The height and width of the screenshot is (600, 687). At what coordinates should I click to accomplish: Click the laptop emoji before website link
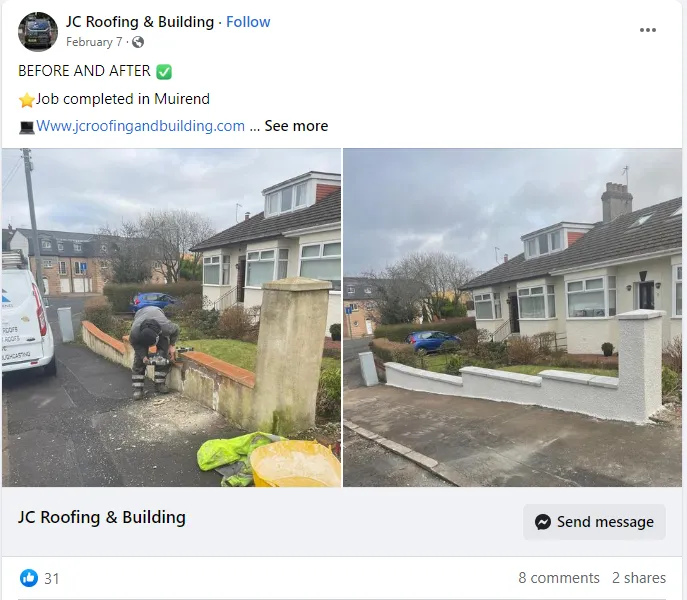coord(26,128)
